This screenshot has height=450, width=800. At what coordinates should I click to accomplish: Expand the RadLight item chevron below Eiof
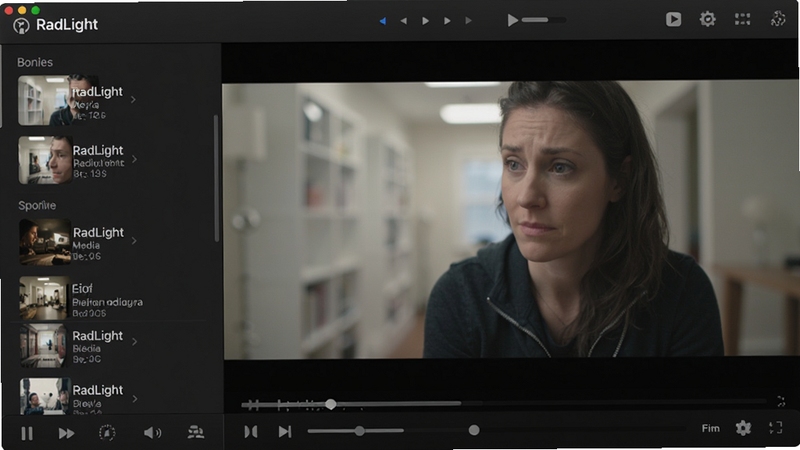click(135, 341)
